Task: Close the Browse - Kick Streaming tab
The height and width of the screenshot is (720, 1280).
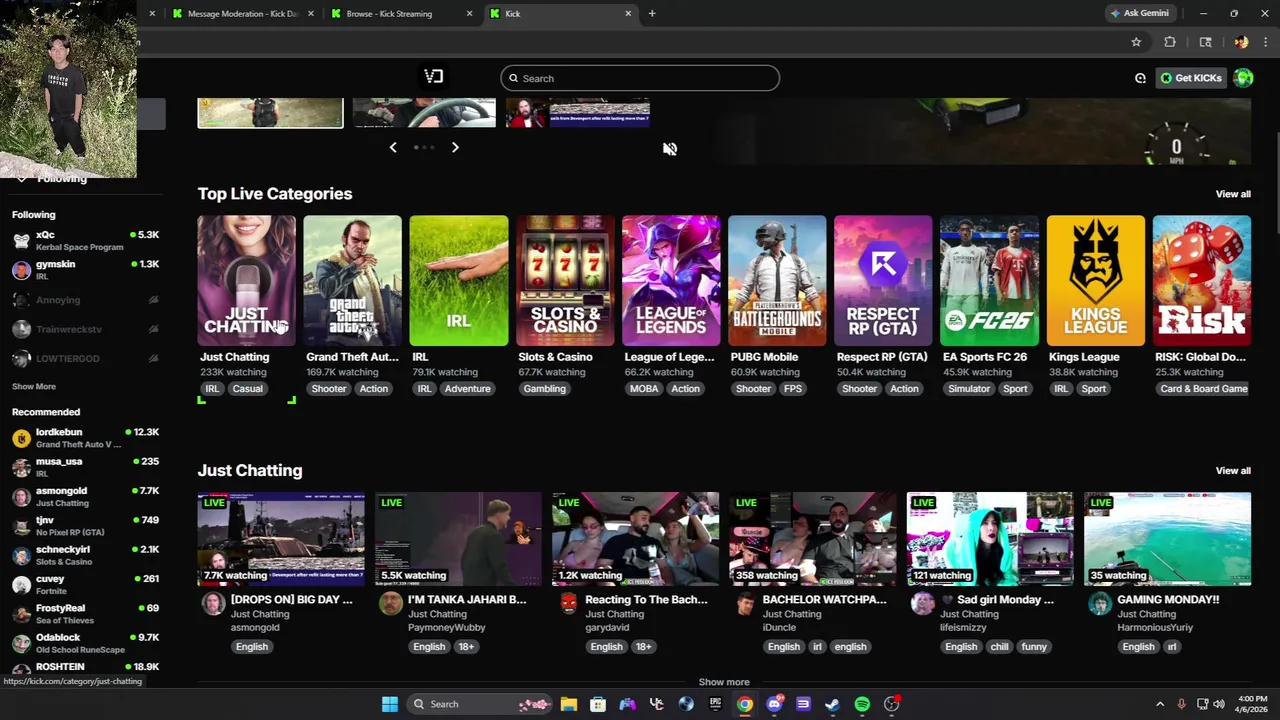Action: click(x=469, y=13)
